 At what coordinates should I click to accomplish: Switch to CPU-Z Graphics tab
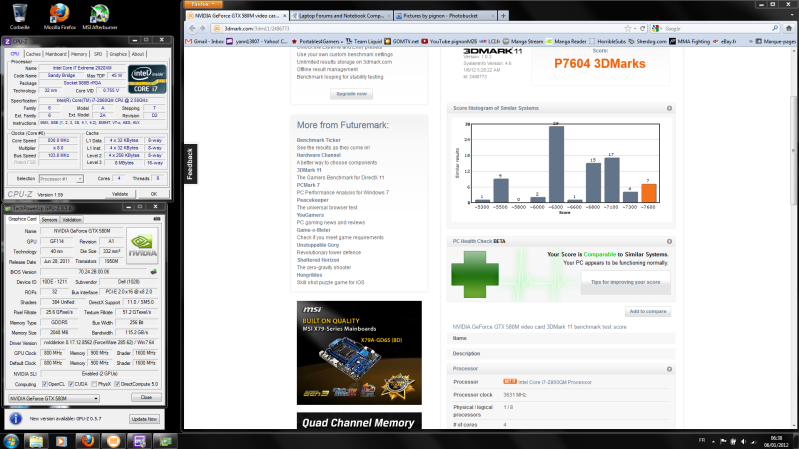point(118,54)
